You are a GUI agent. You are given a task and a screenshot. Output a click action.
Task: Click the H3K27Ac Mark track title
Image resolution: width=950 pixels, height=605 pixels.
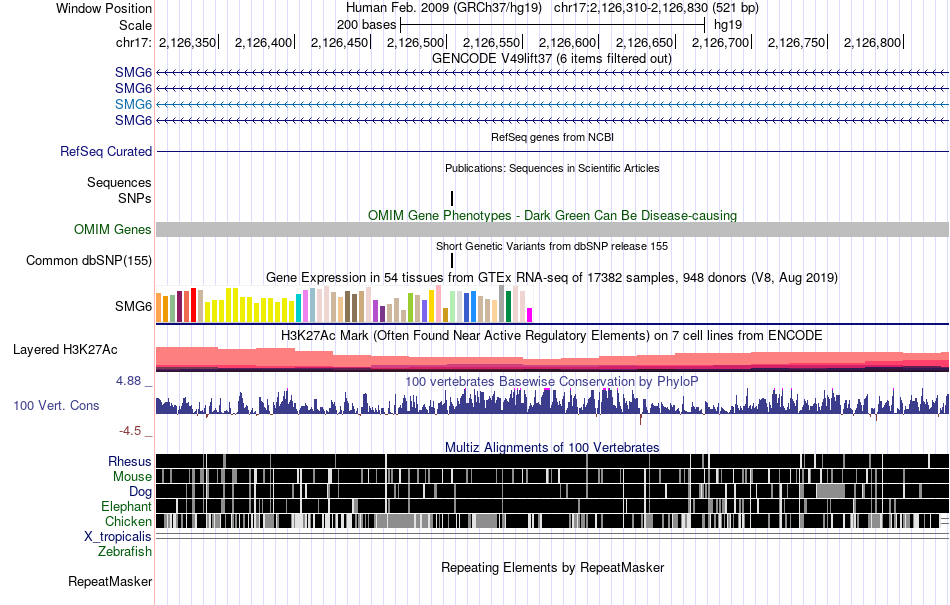tap(551, 336)
